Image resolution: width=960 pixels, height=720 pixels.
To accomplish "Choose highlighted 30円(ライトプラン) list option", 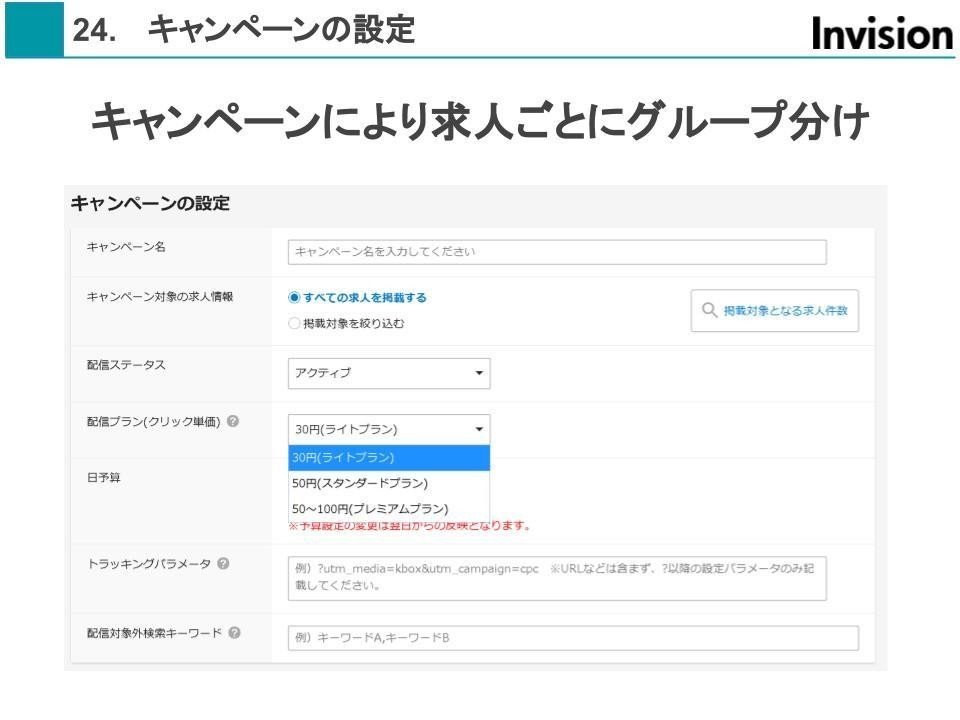I will tap(389, 457).
